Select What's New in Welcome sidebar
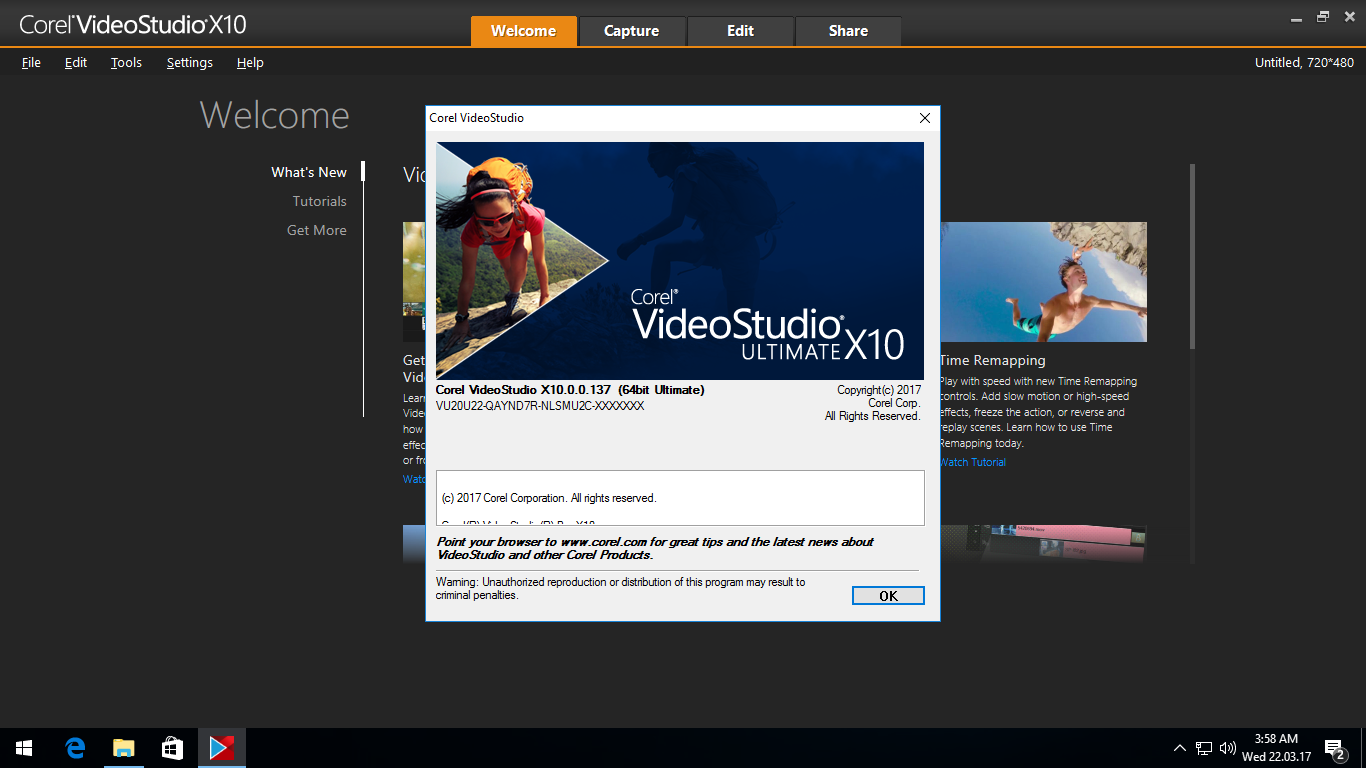Viewport: 1366px width, 768px height. (x=309, y=172)
